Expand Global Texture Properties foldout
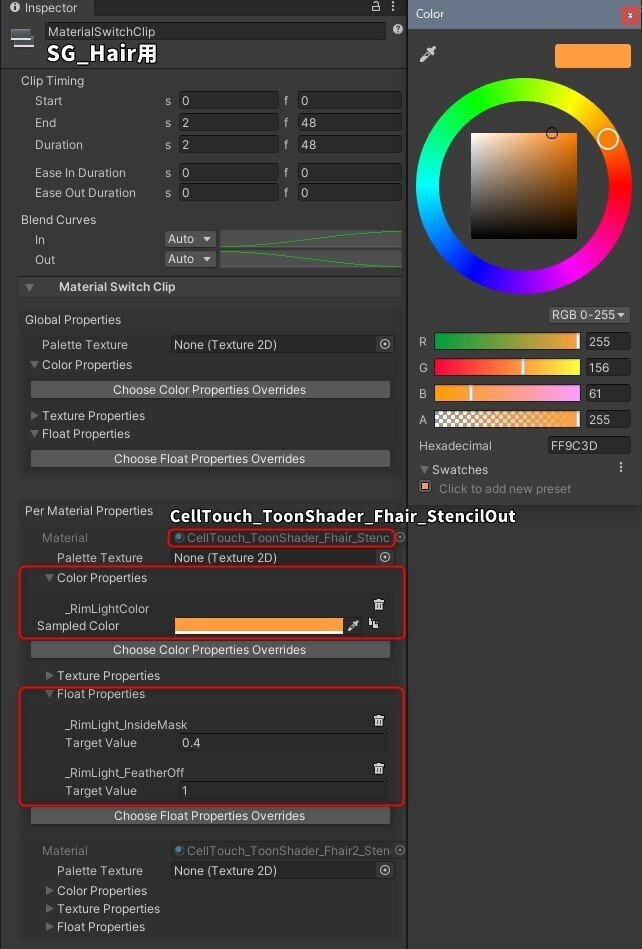 pos(34,416)
